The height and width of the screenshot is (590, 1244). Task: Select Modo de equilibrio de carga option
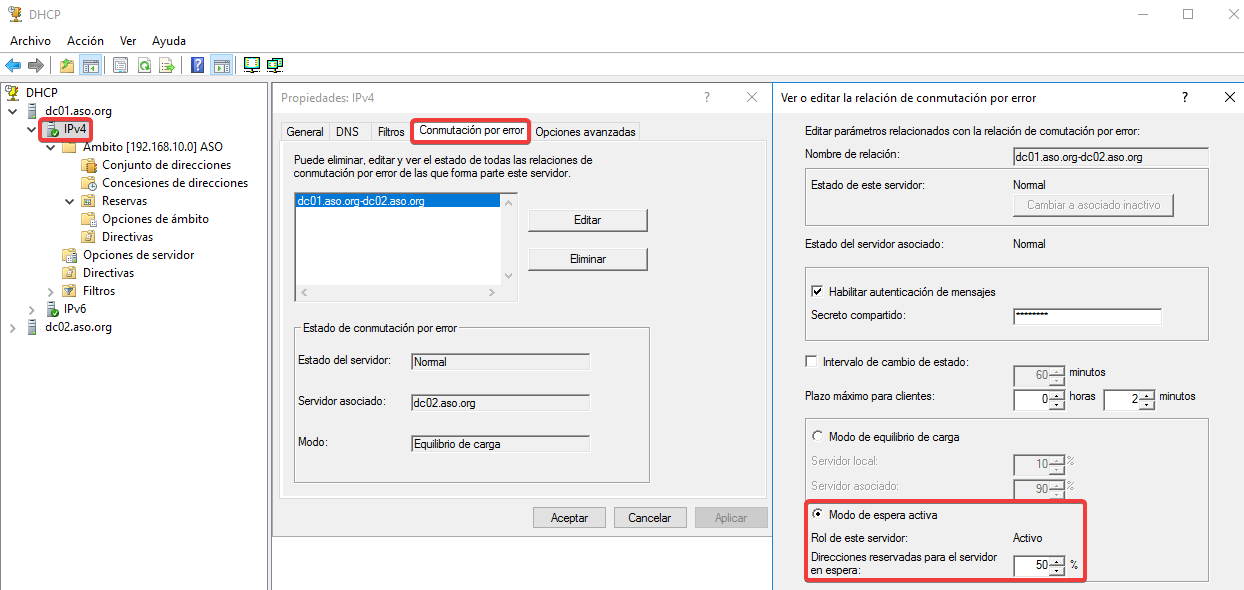coord(818,437)
